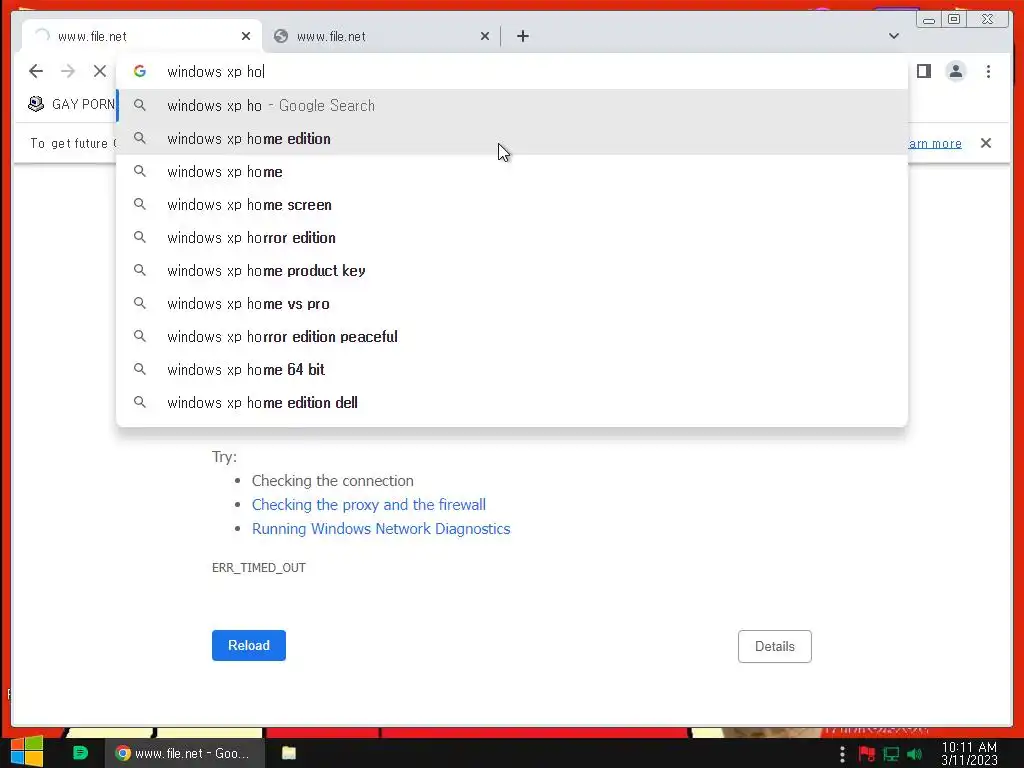Click search icon beside 'windows xp home screen'

pyautogui.click(x=140, y=204)
